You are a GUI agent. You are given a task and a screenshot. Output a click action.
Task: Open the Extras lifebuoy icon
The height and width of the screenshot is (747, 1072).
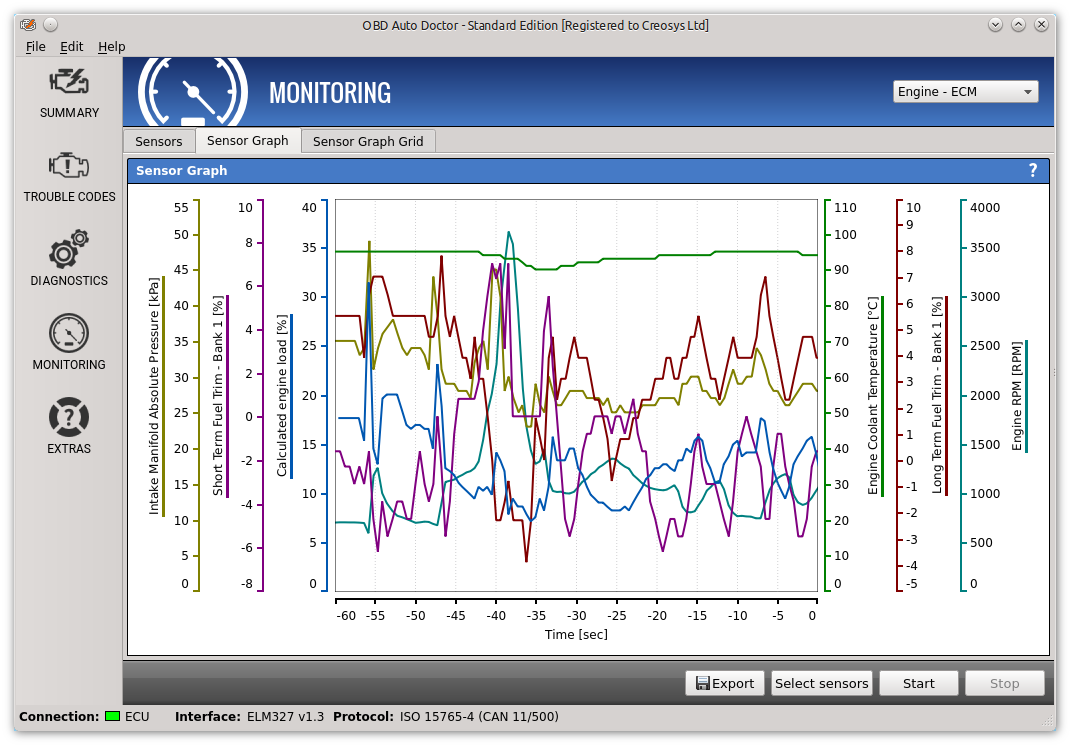pyautogui.click(x=69, y=417)
